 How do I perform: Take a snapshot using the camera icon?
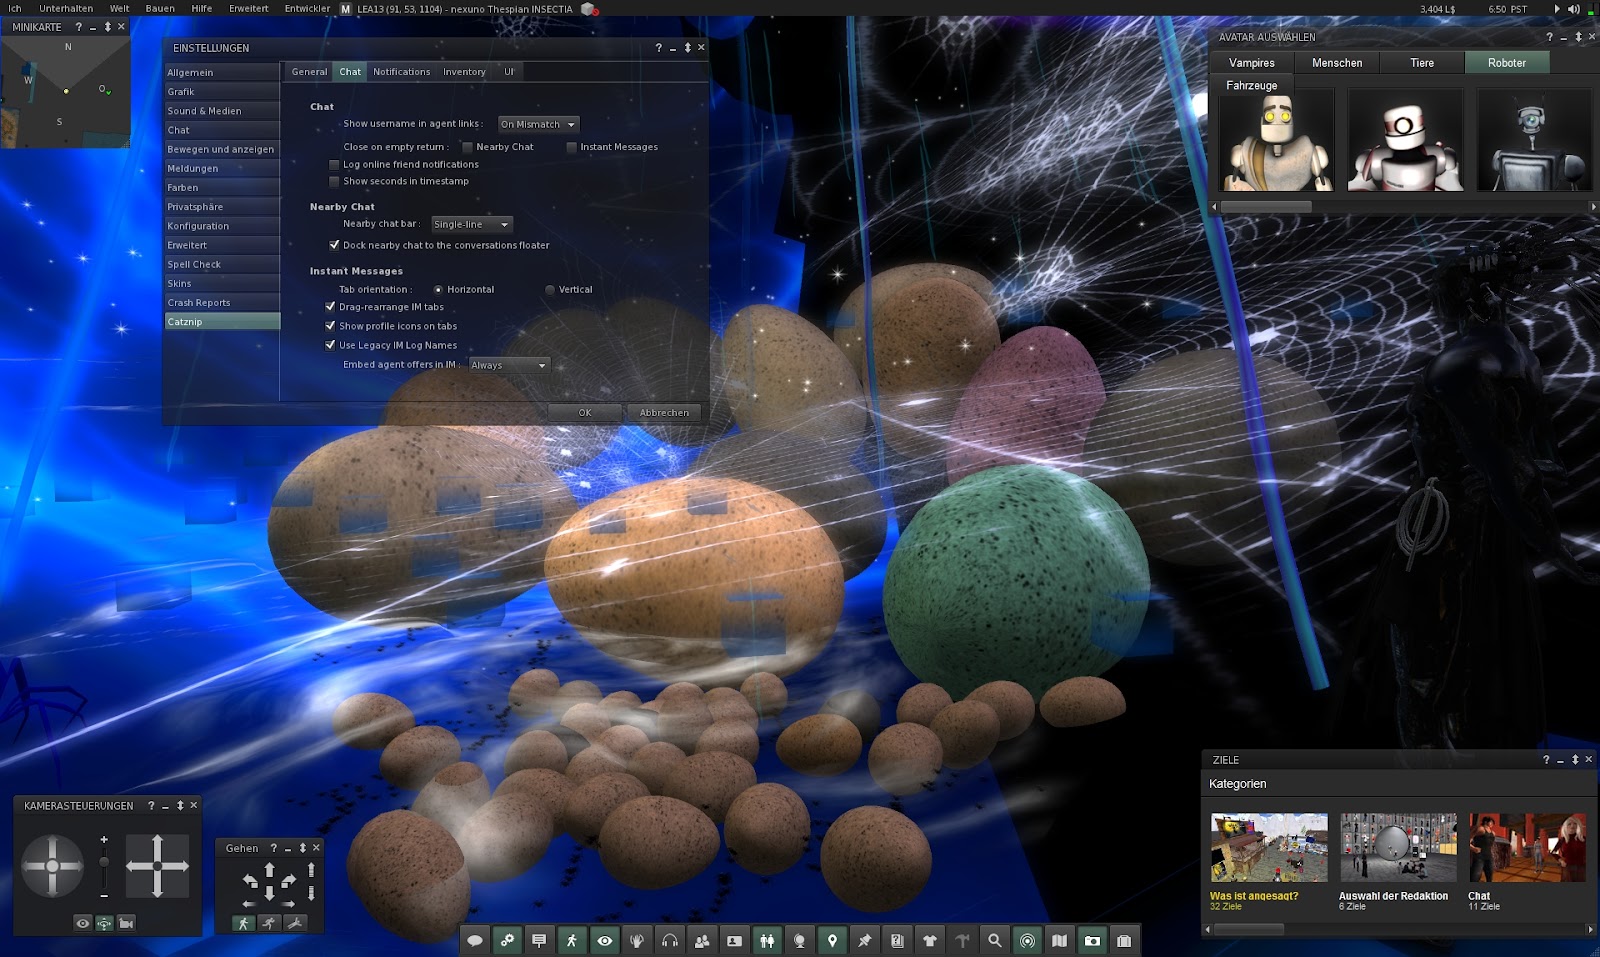click(x=1092, y=940)
